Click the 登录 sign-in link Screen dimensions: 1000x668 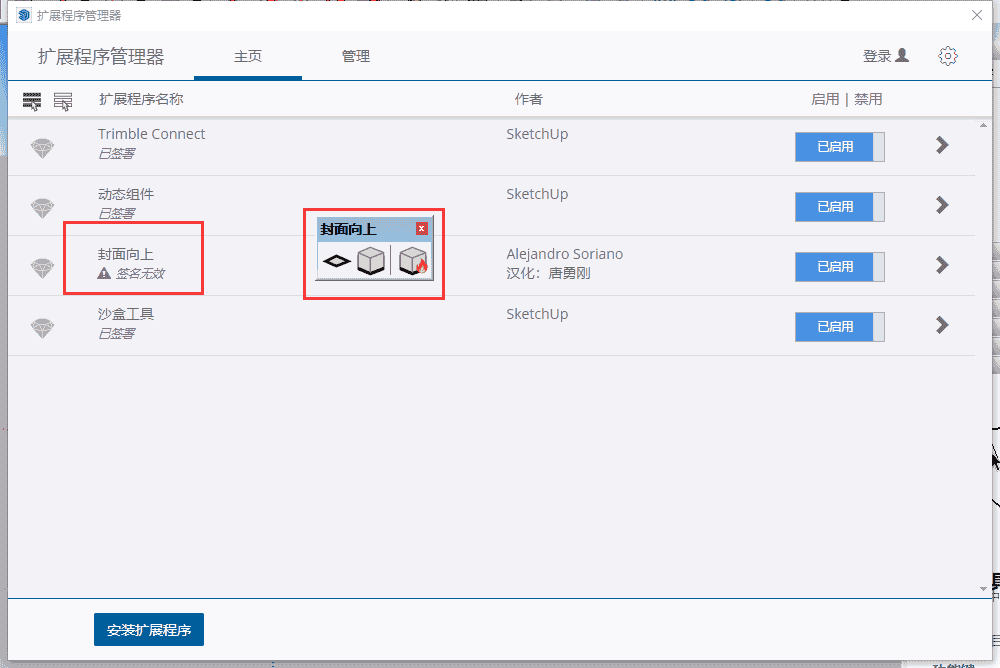click(x=885, y=56)
